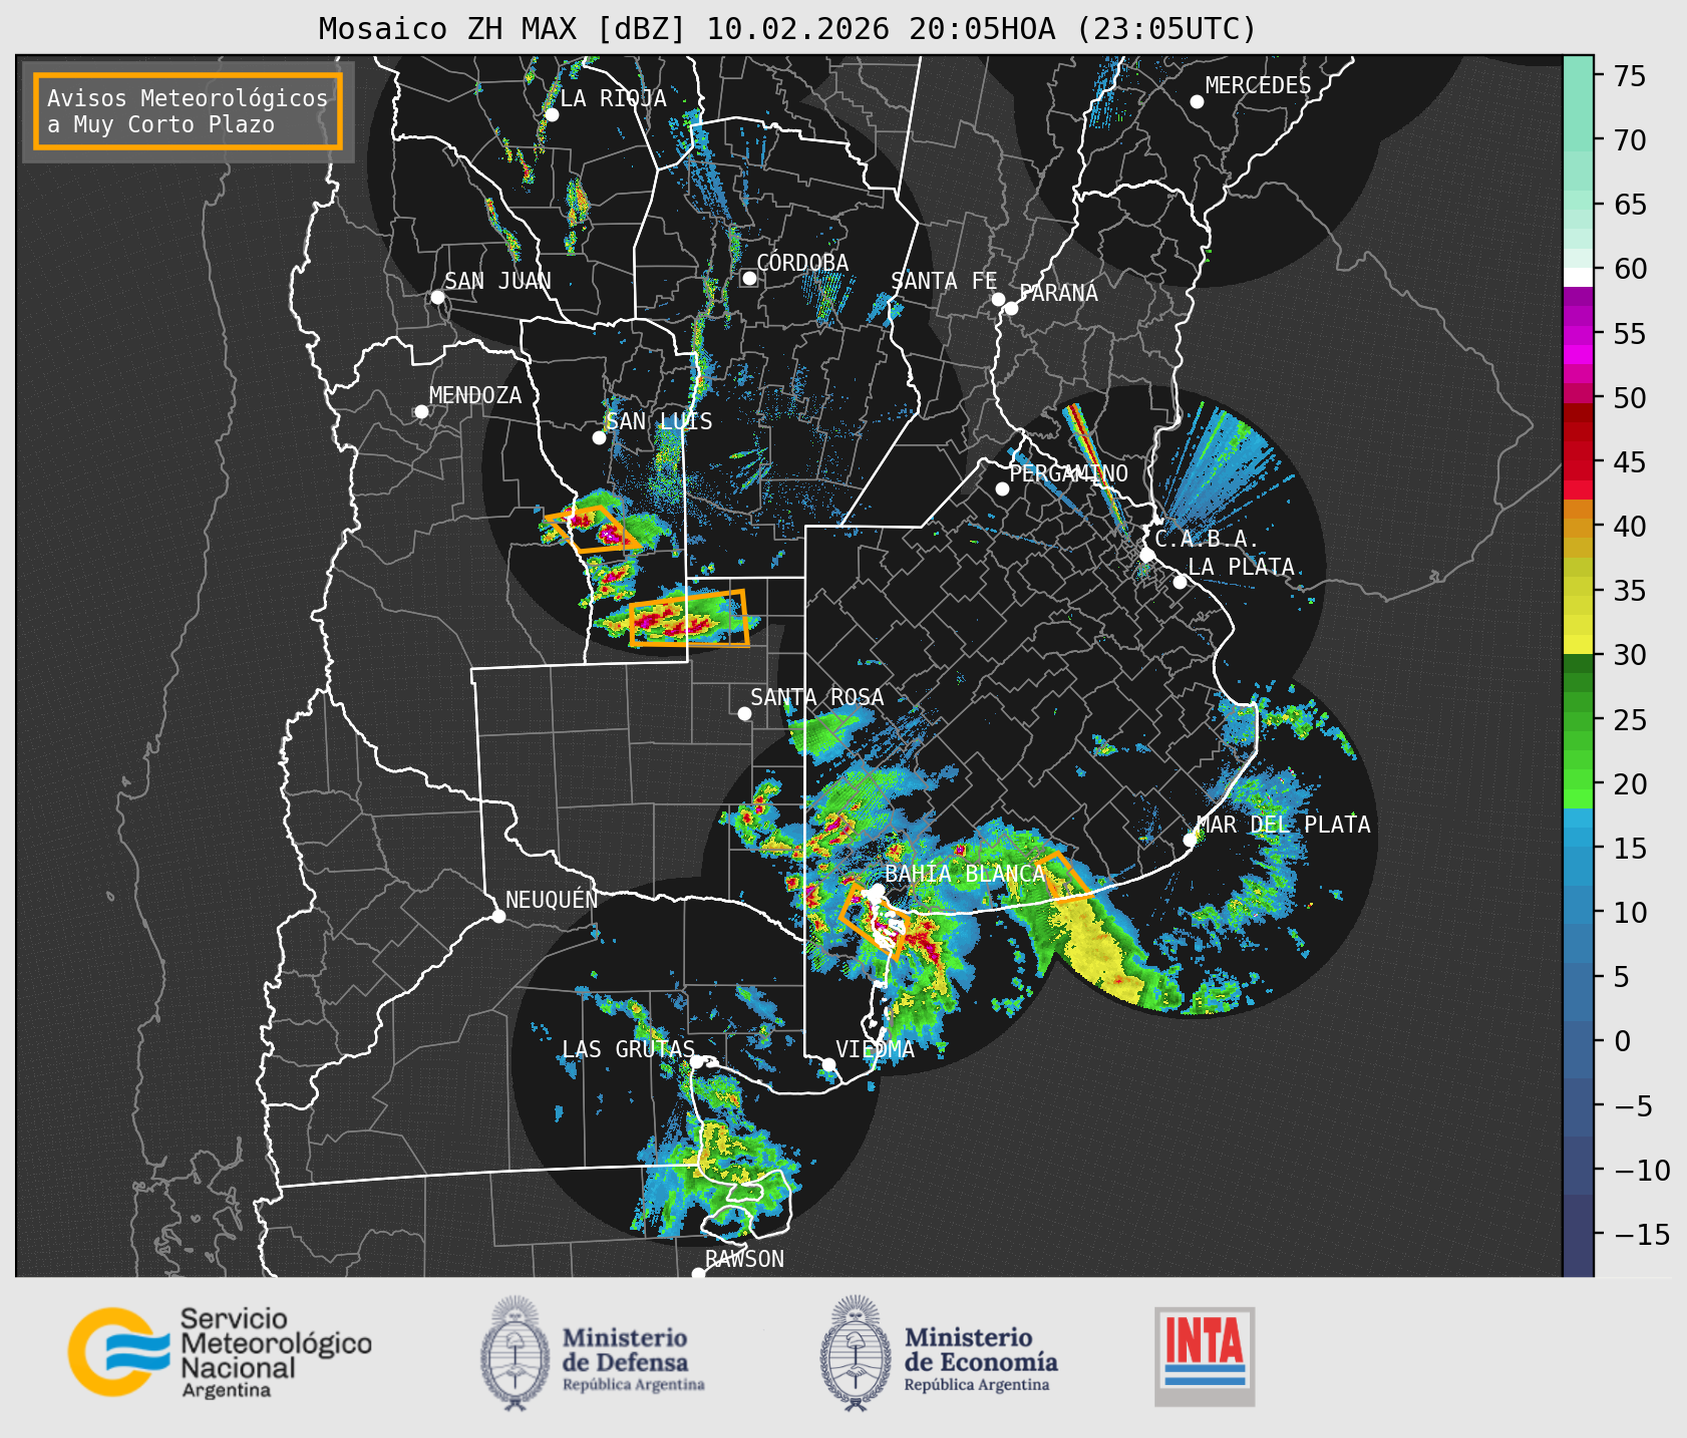
Task: Click the 'C.A.B.A.' city label
Action: point(1207,539)
